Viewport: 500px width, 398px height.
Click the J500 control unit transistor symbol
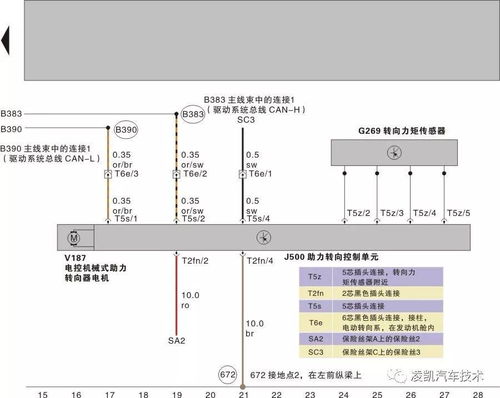(264, 238)
